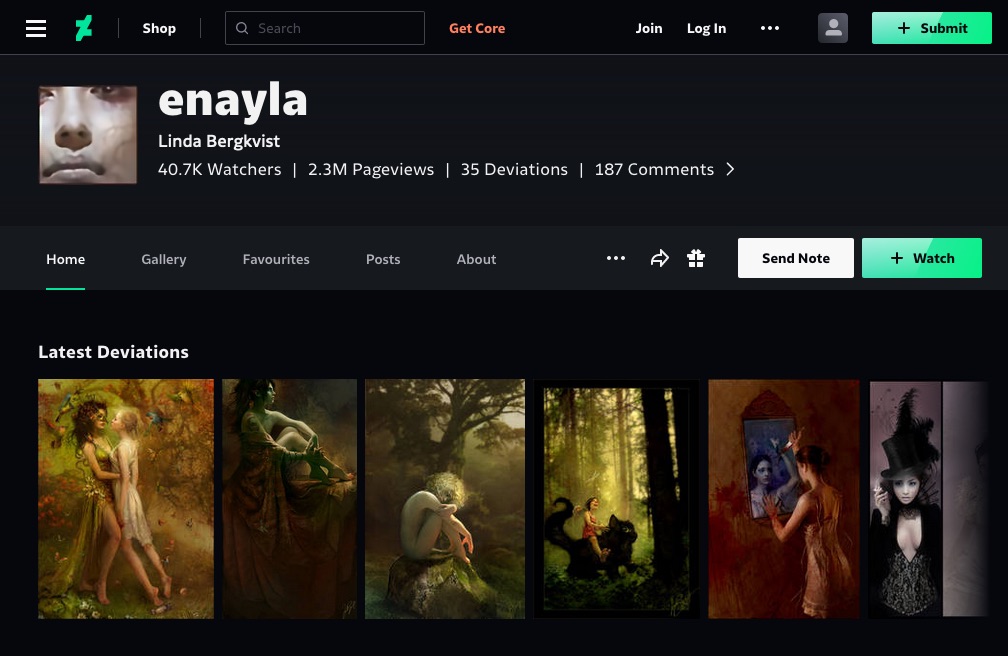Open the crouching figure under tree artwork
1008x656 pixels.
point(445,499)
